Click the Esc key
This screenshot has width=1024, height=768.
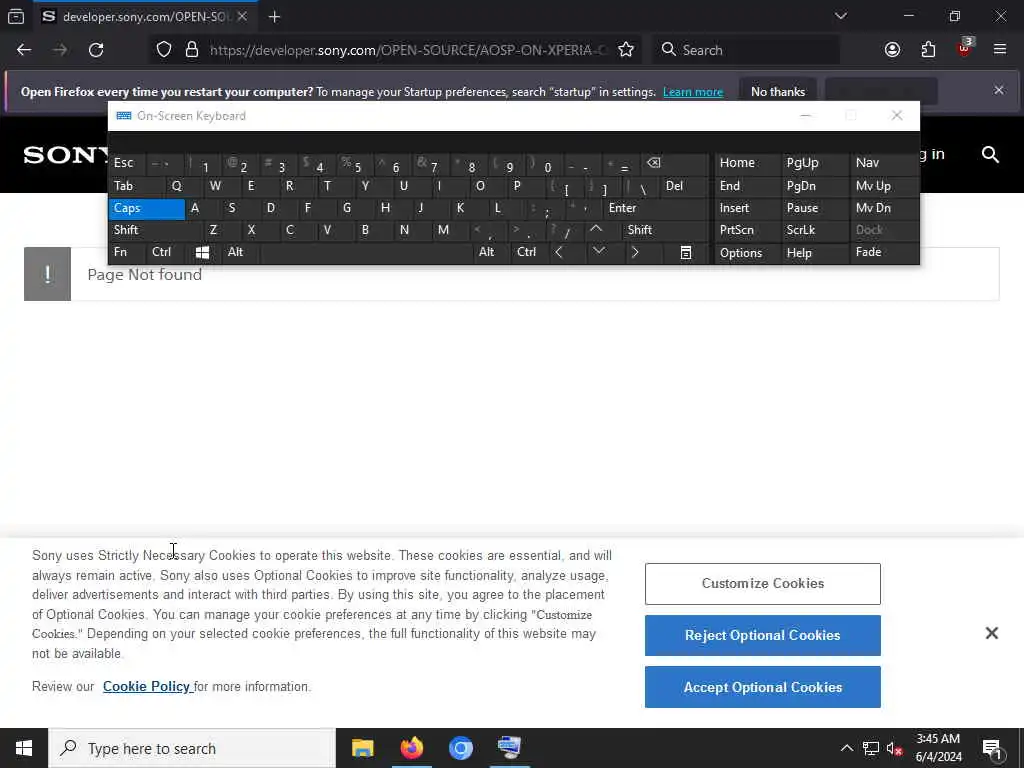(x=127, y=163)
